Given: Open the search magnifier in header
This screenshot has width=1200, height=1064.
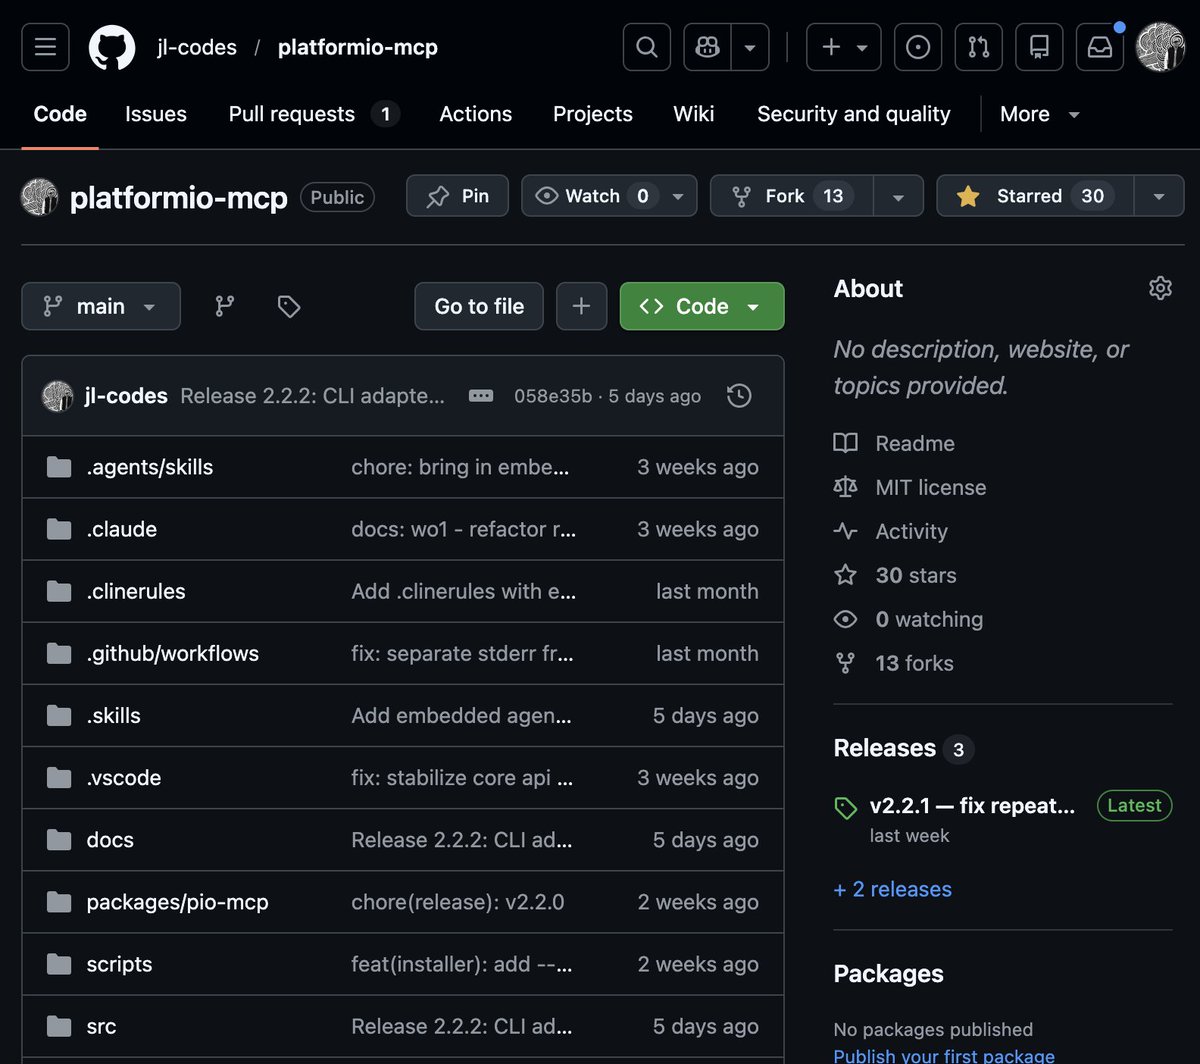Looking at the screenshot, I should point(647,47).
